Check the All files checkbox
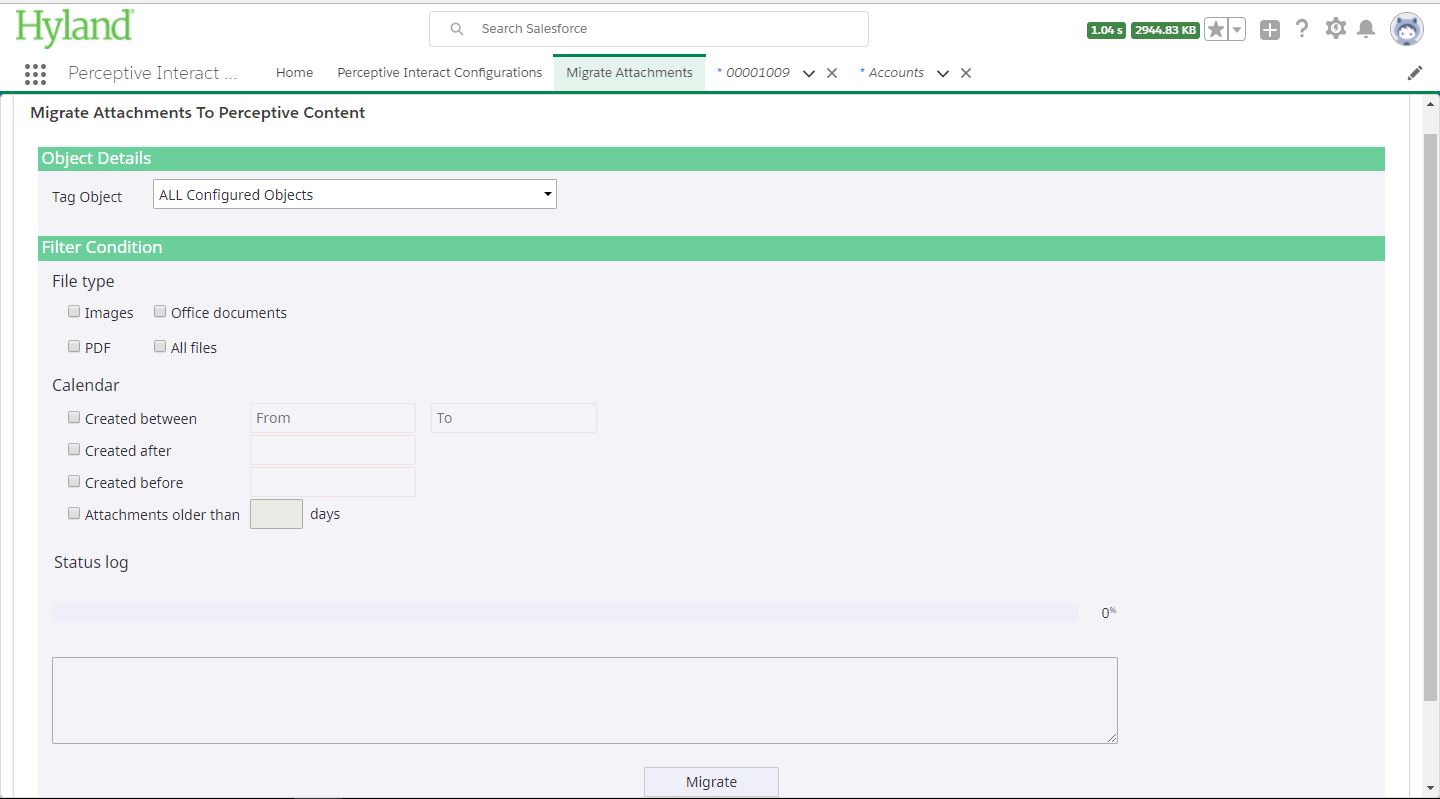The image size is (1440, 799). [x=160, y=346]
